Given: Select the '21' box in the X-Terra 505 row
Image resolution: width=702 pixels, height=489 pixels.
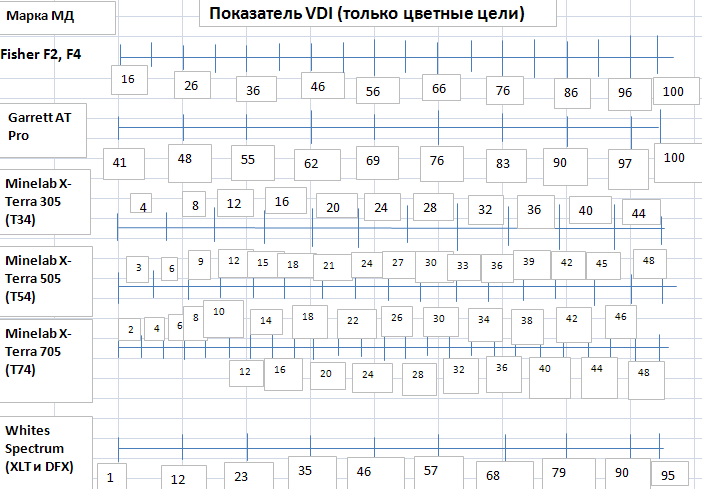Looking at the screenshot, I should tap(332, 267).
